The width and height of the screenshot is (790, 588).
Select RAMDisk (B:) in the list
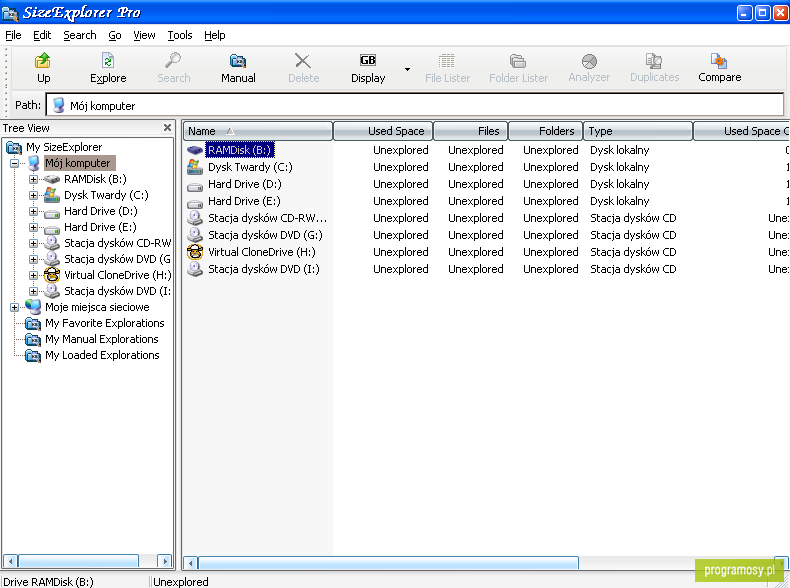pyautogui.click(x=240, y=150)
